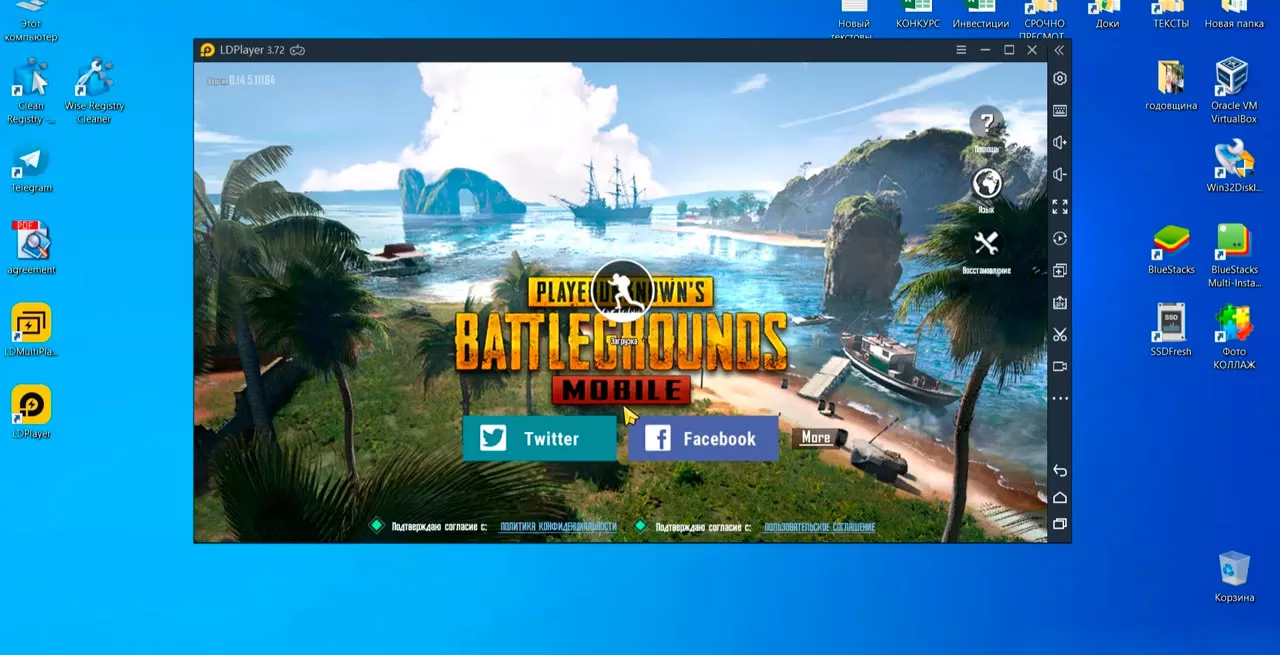
Task: Select the Clean Registry desktop shortcut
Action: pos(31,90)
